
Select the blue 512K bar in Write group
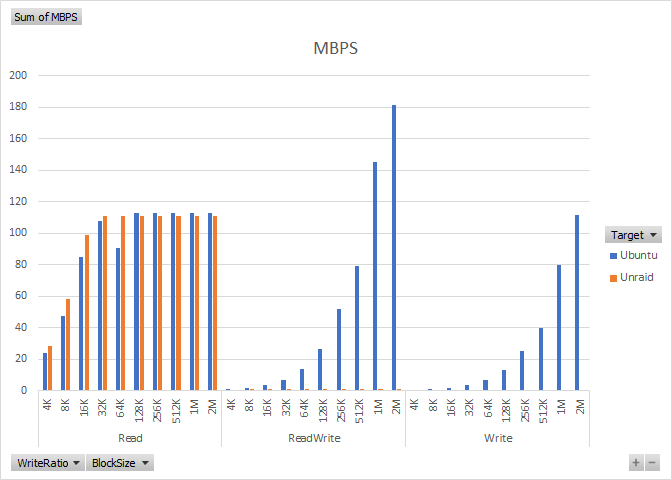[541, 359]
